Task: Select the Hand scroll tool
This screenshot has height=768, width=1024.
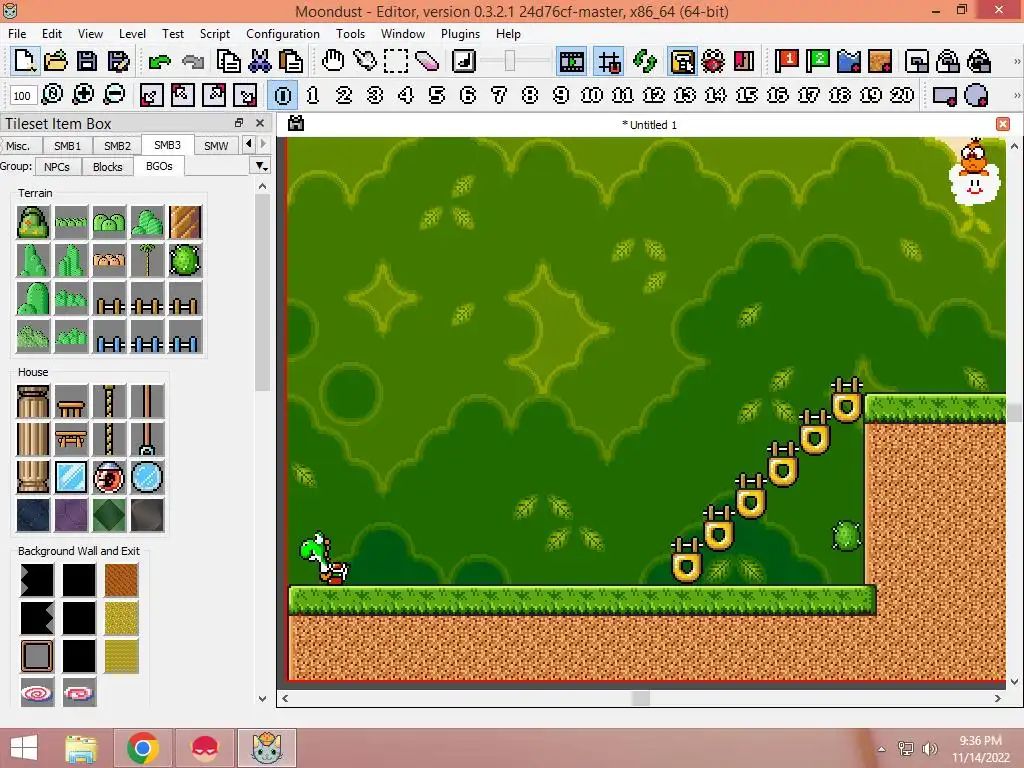Action: (x=333, y=61)
